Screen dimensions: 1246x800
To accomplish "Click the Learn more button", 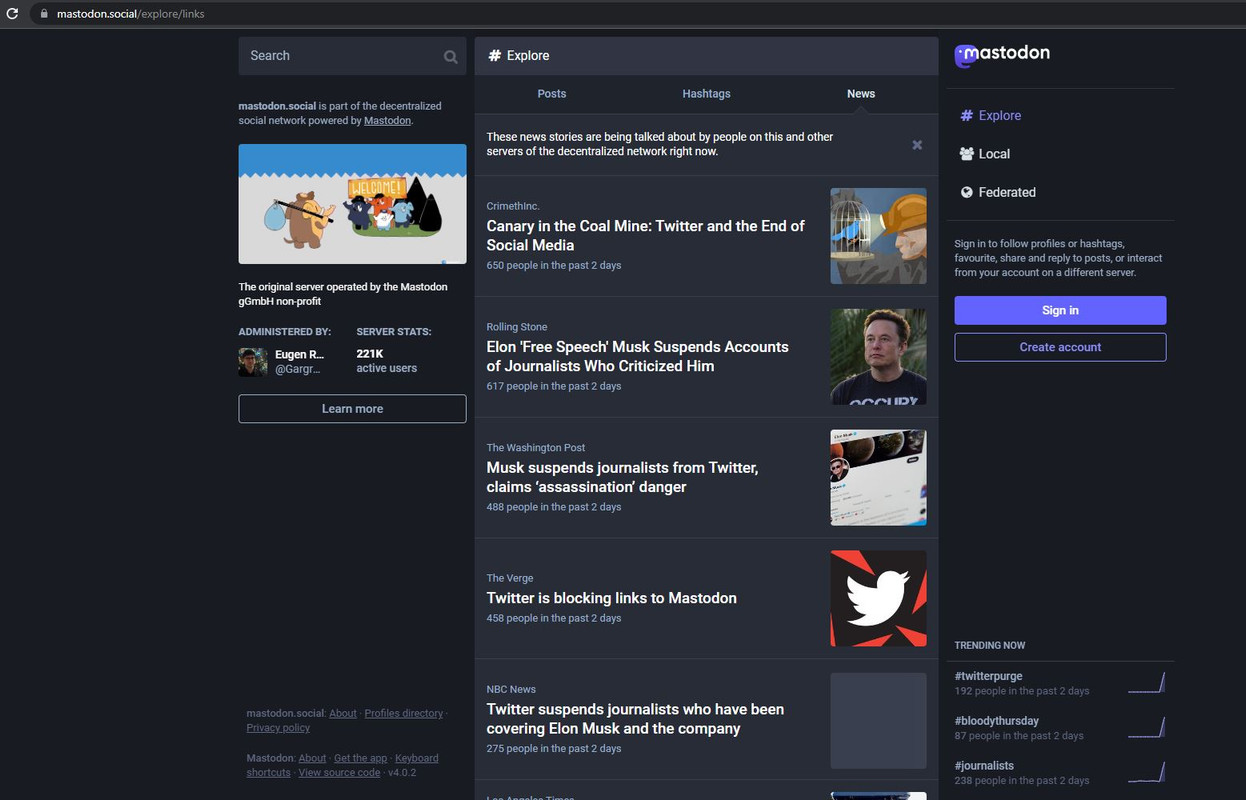I will (352, 409).
